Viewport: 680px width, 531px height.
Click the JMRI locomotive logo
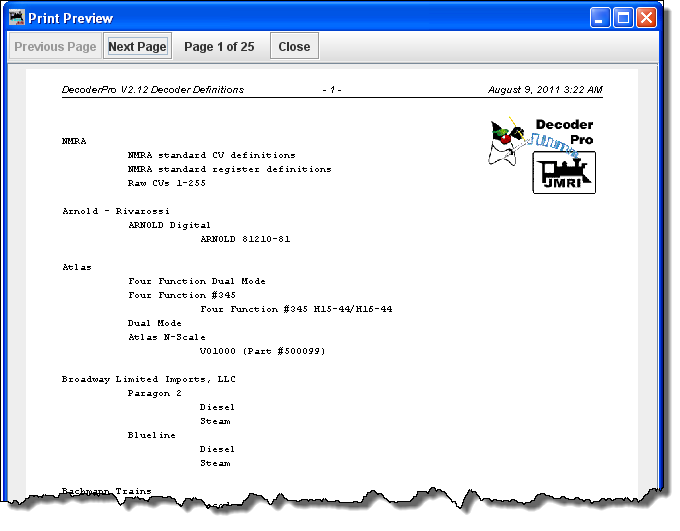(x=563, y=172)
